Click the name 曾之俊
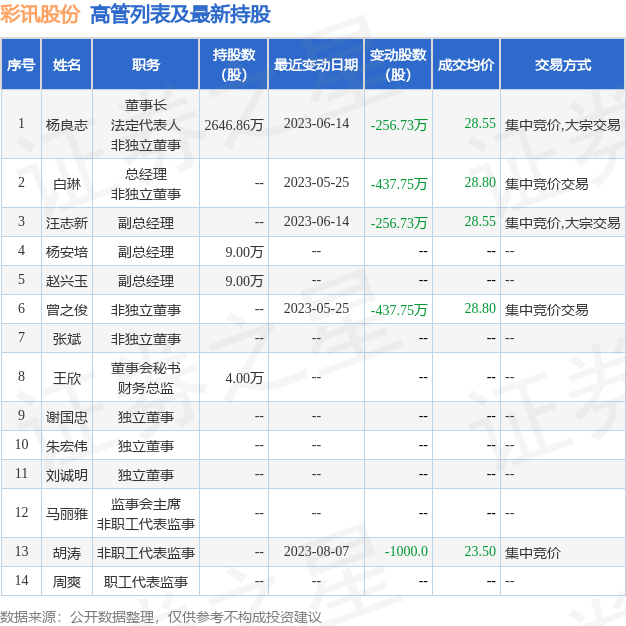This screenshot has height=626, width=626. coord(67,310)
